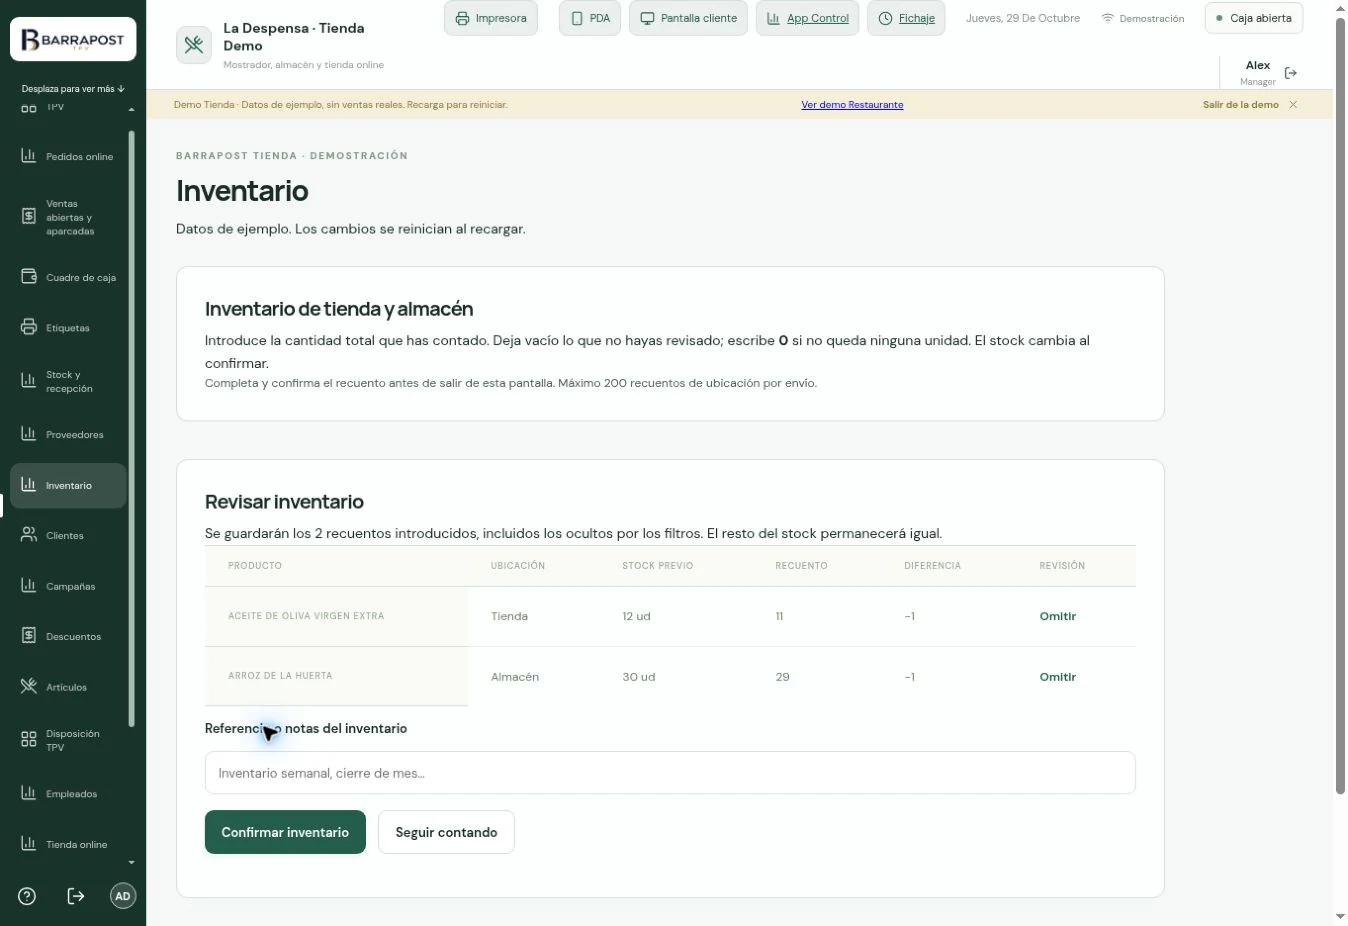Viewport: 1348px width, 926px height.
Task: Click Salir de la demo
Action: point(1240,105)
